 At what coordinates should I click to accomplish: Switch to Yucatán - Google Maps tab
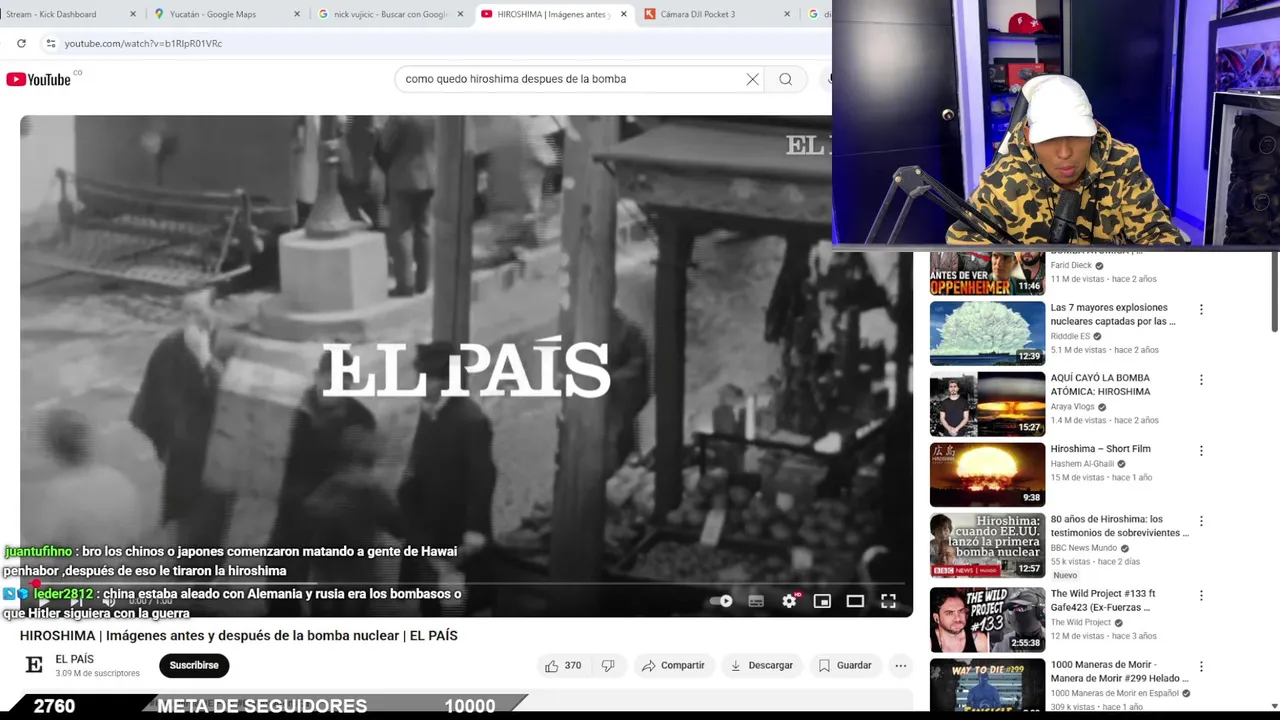[x=213, y=14]
